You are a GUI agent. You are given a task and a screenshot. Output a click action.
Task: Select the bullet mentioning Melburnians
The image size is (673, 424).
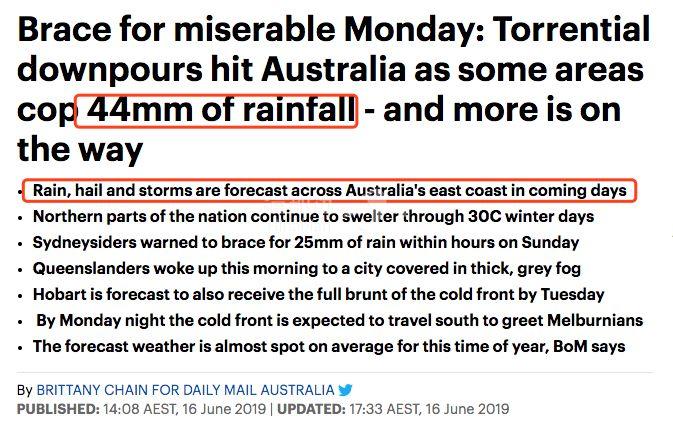pos(338,321)
